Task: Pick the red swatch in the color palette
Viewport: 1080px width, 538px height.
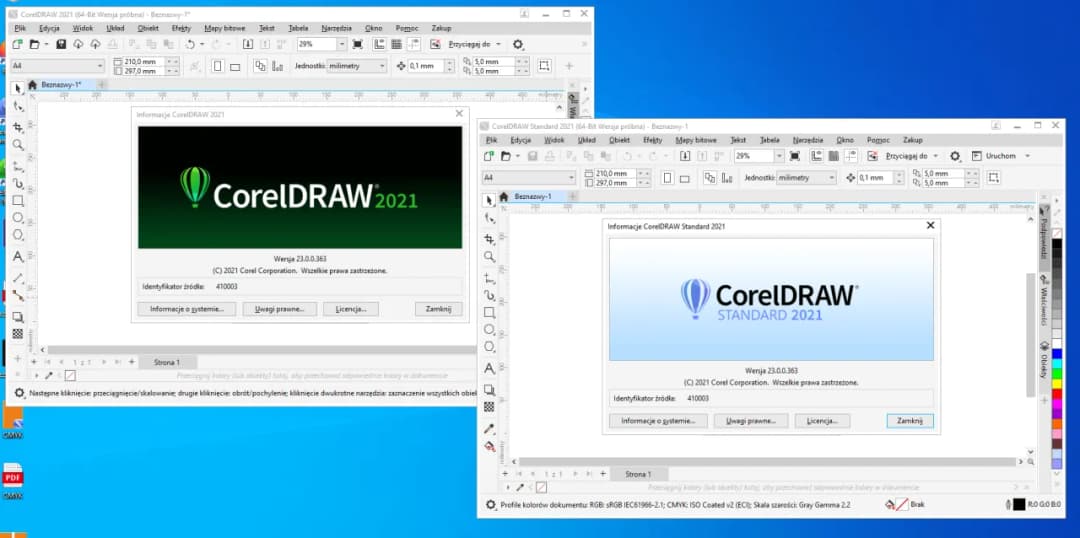Action: tap(1057, 393)
